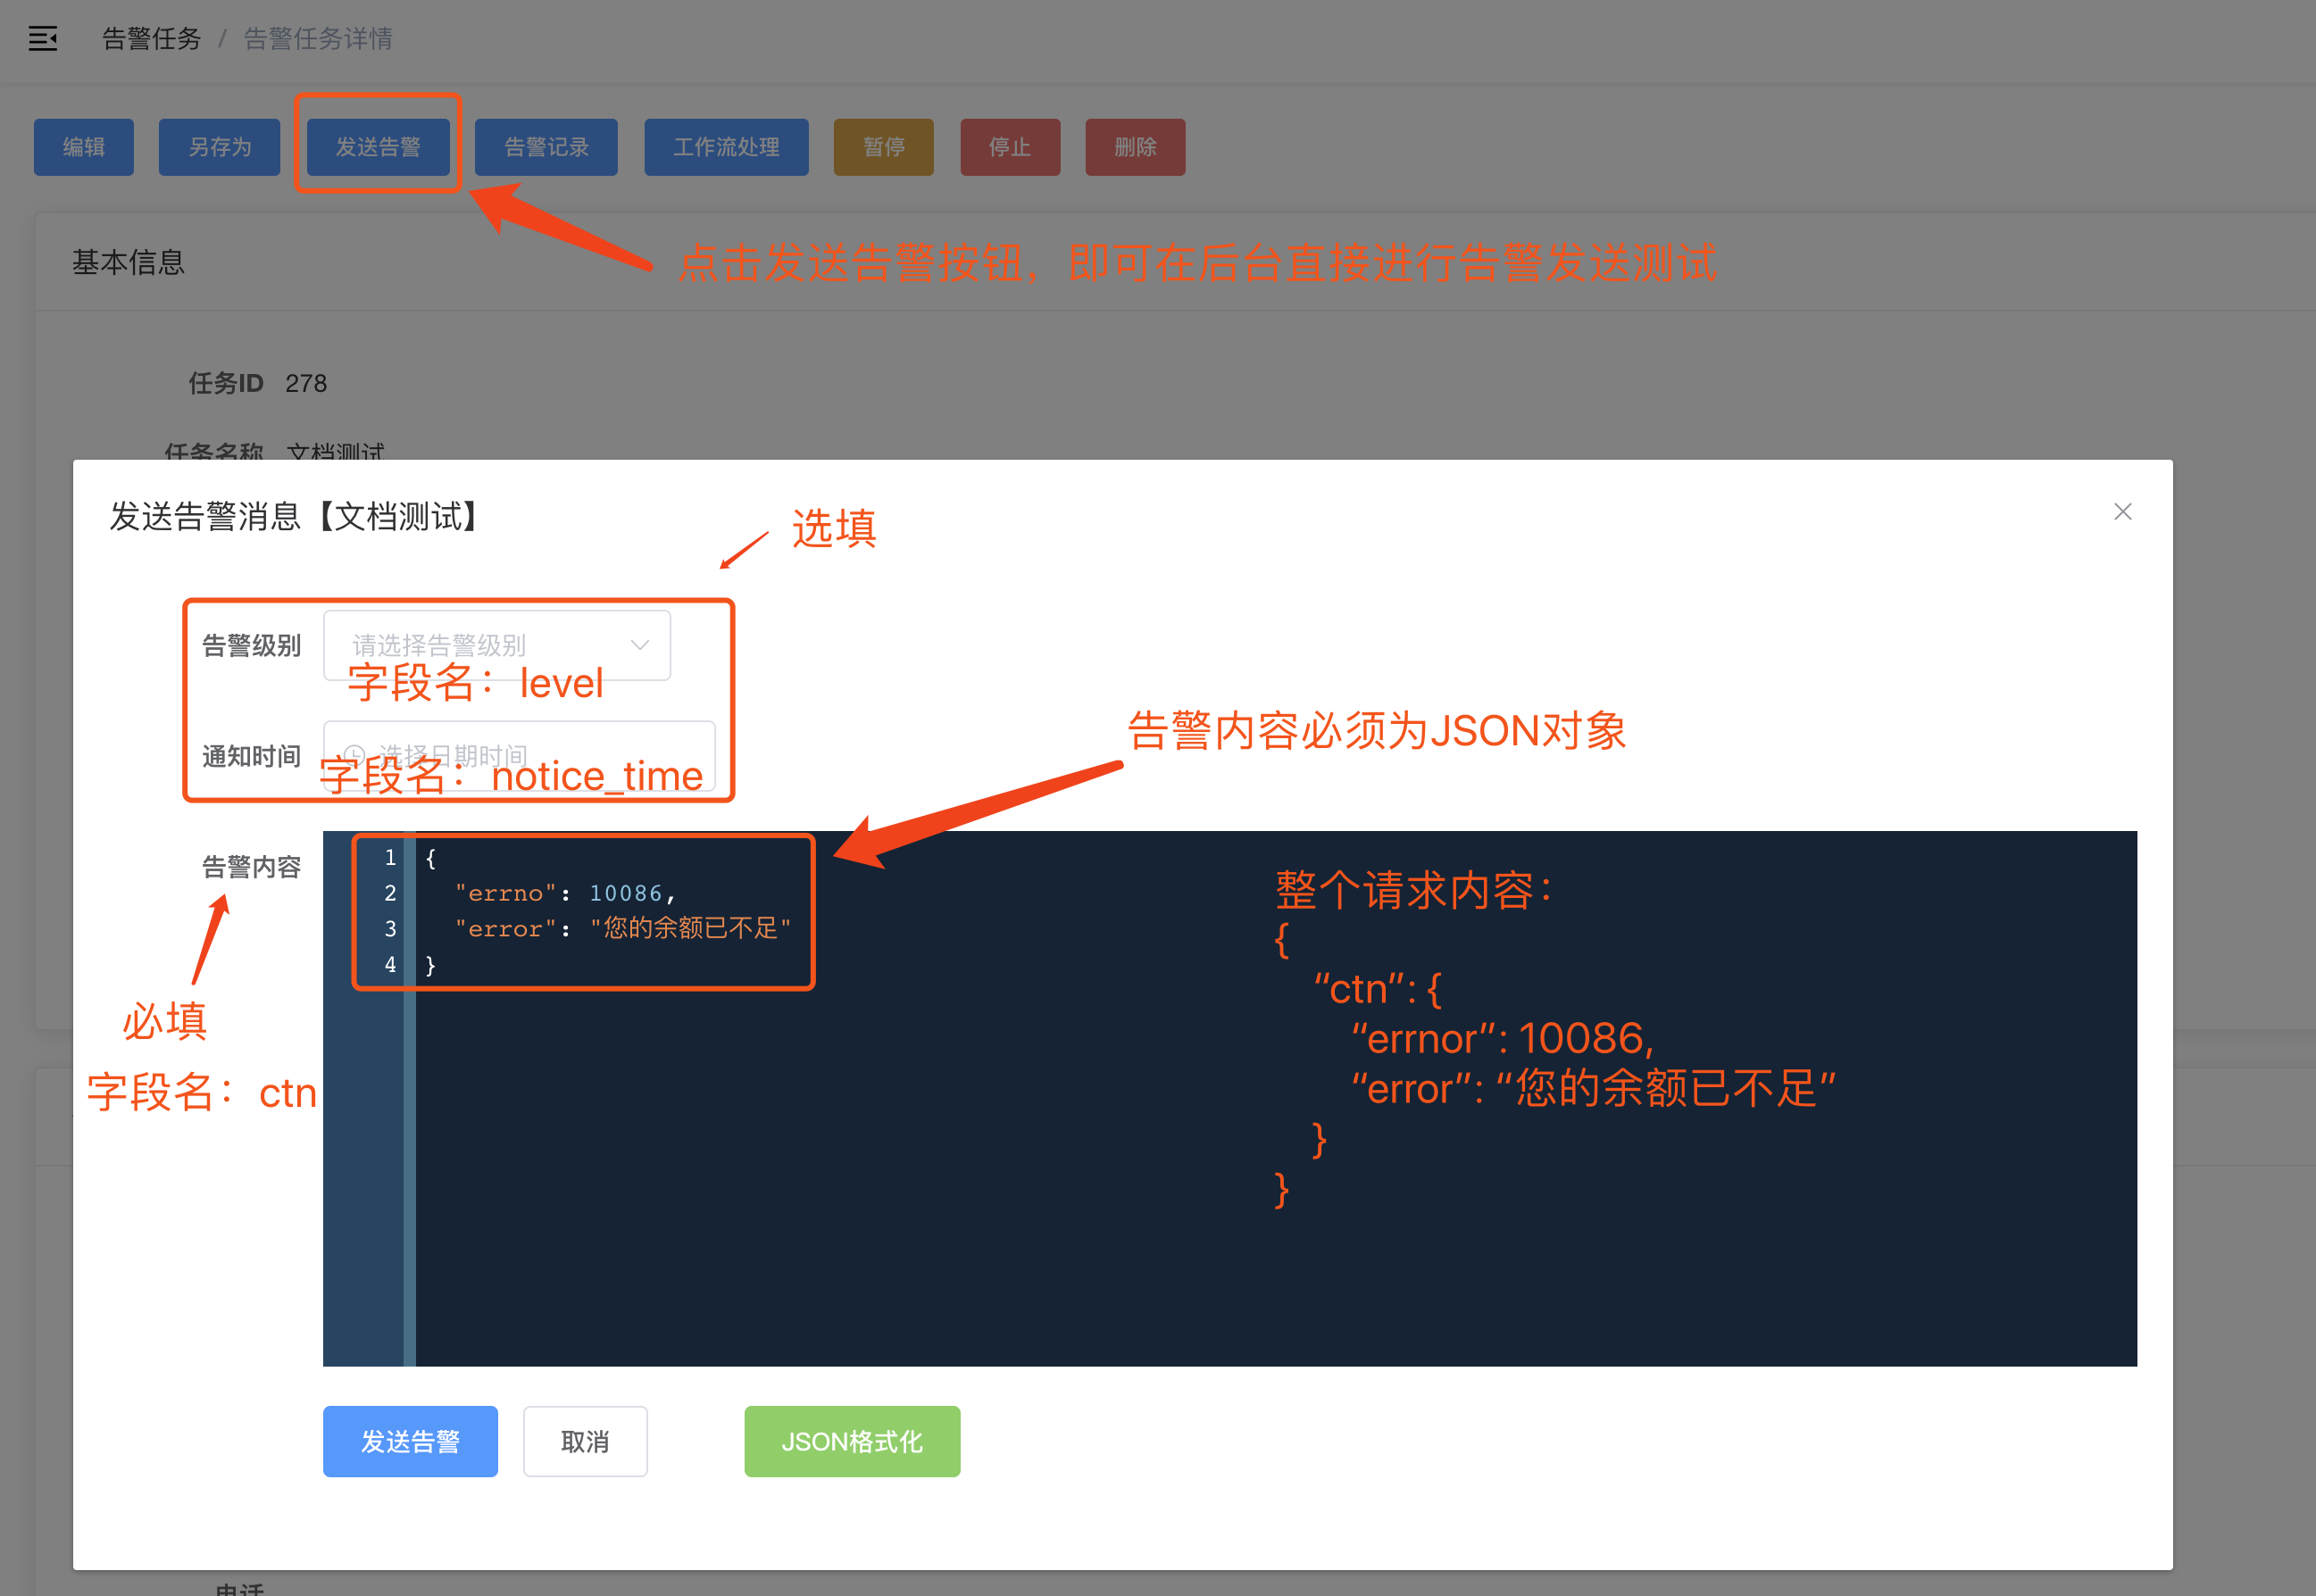Click the task ID value 278

[x=306, y=383]
